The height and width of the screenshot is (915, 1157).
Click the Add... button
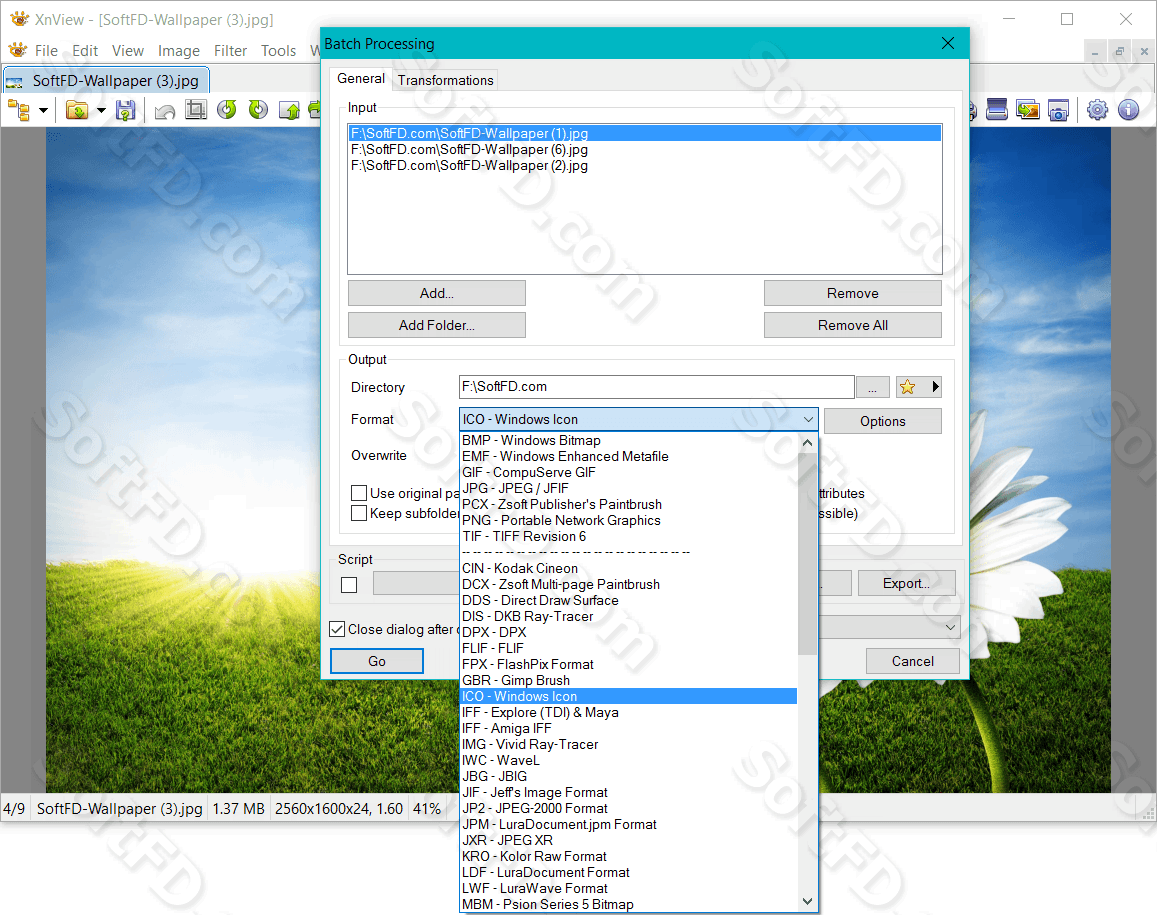[437, 293]
